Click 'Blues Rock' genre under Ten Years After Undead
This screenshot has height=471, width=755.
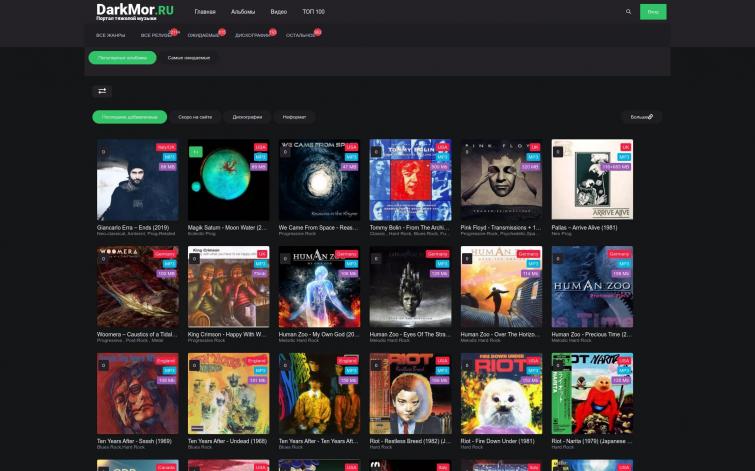pos(199,447)
